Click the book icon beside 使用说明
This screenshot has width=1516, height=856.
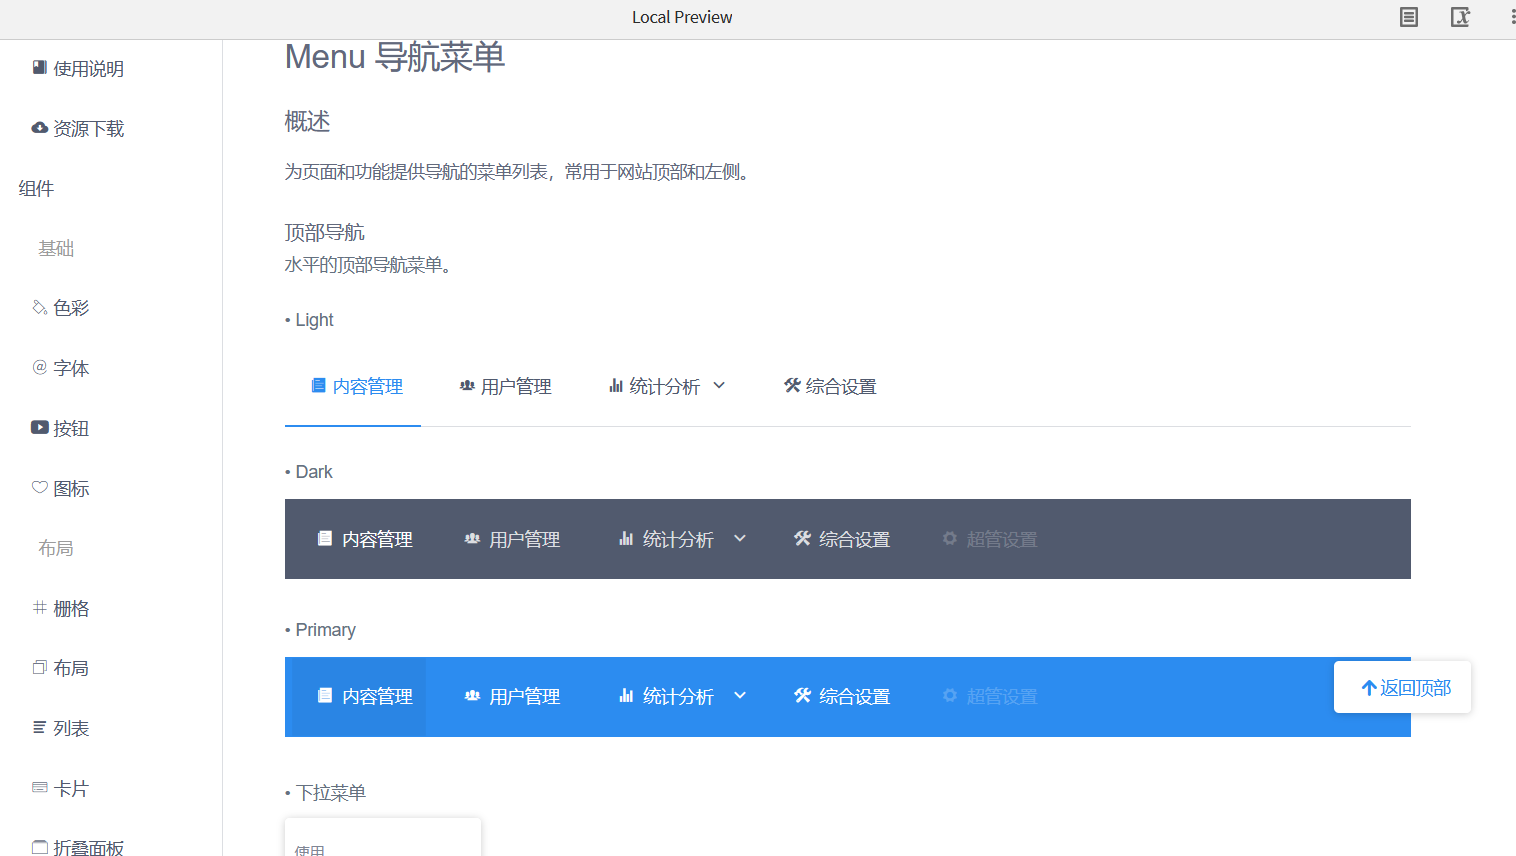40,68
